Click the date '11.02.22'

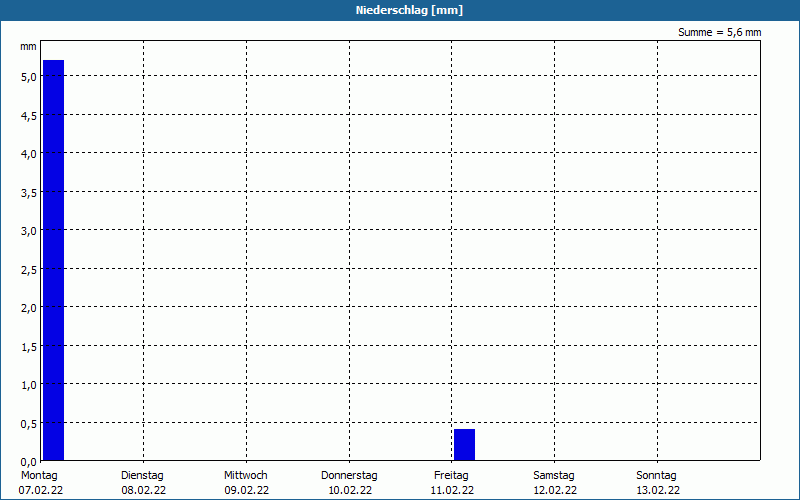452,490
